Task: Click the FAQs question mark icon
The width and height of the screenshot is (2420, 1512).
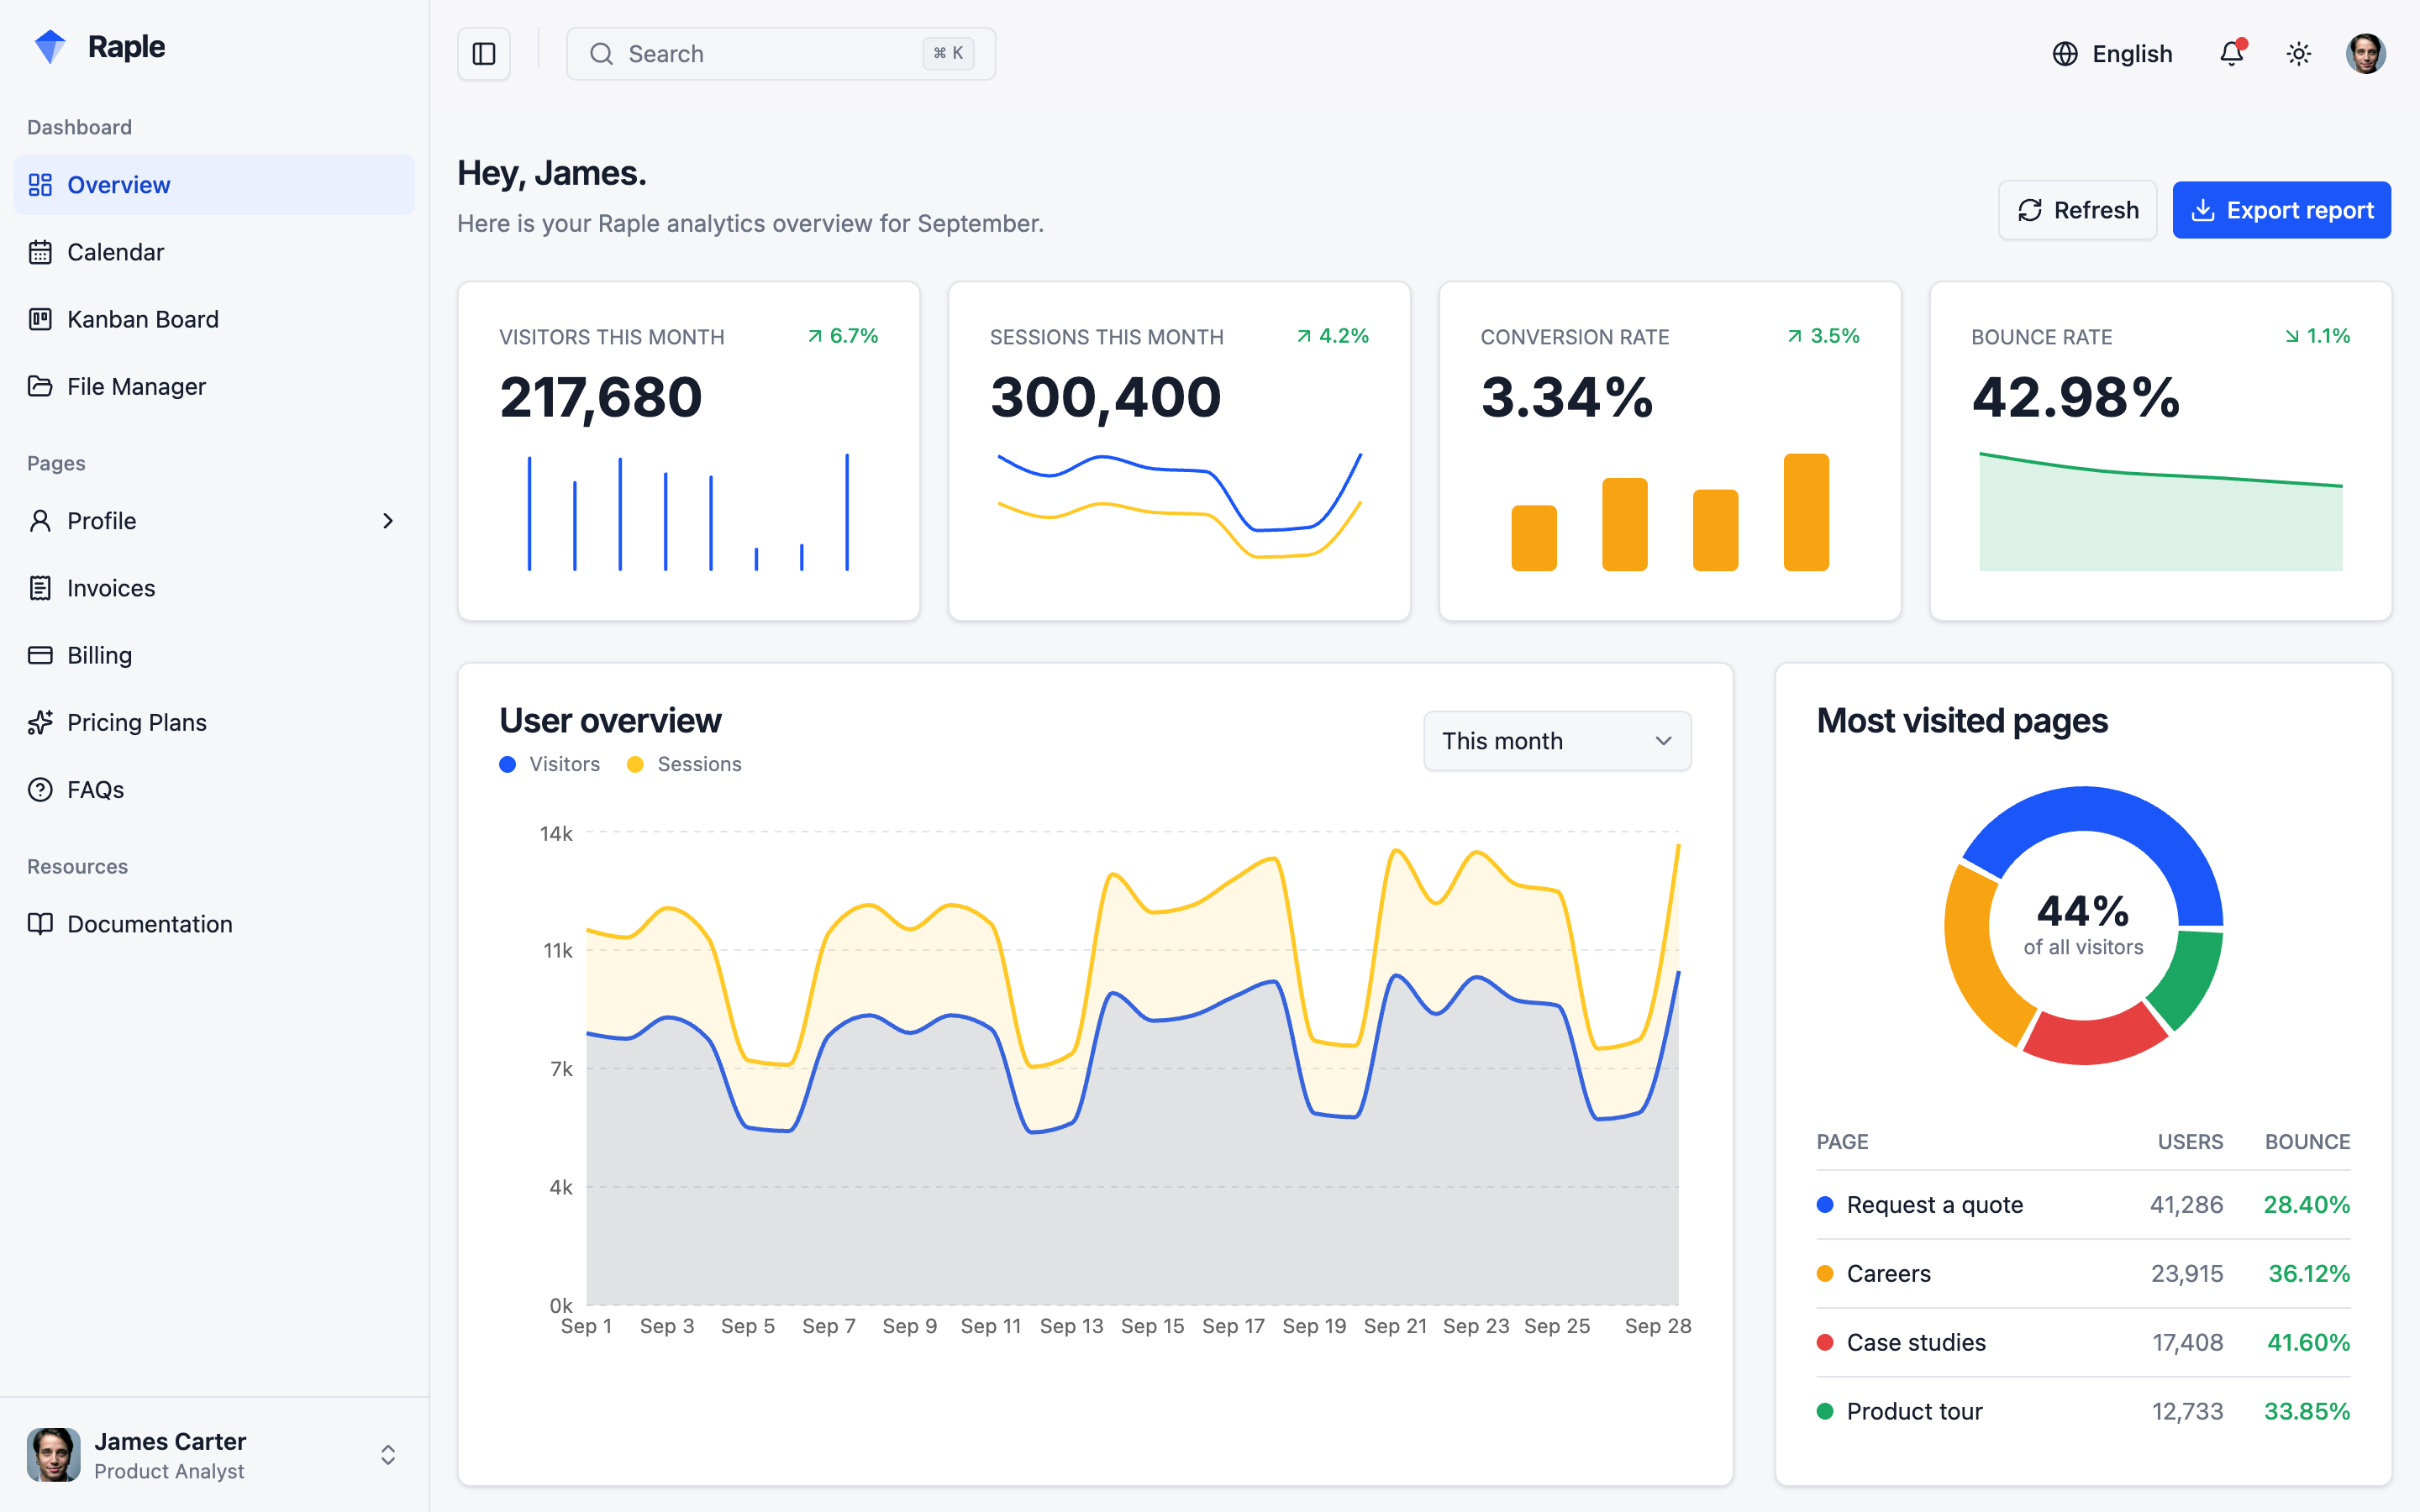Action: coord(40,789)
